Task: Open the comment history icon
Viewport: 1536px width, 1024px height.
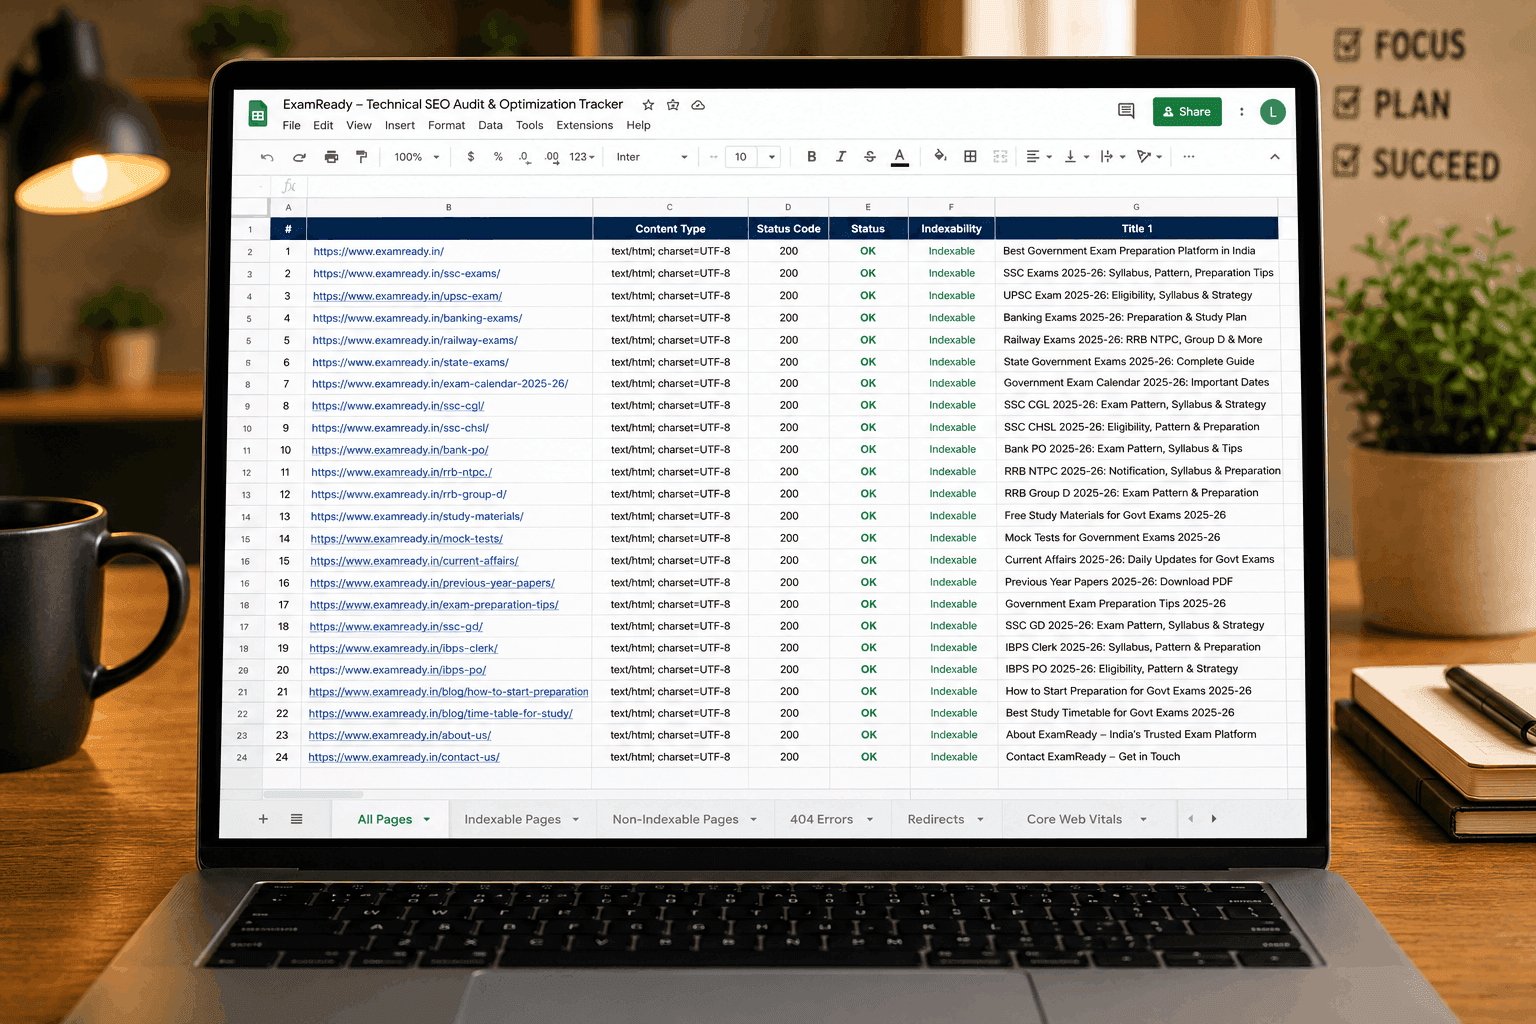Action: coord(1126,111)
